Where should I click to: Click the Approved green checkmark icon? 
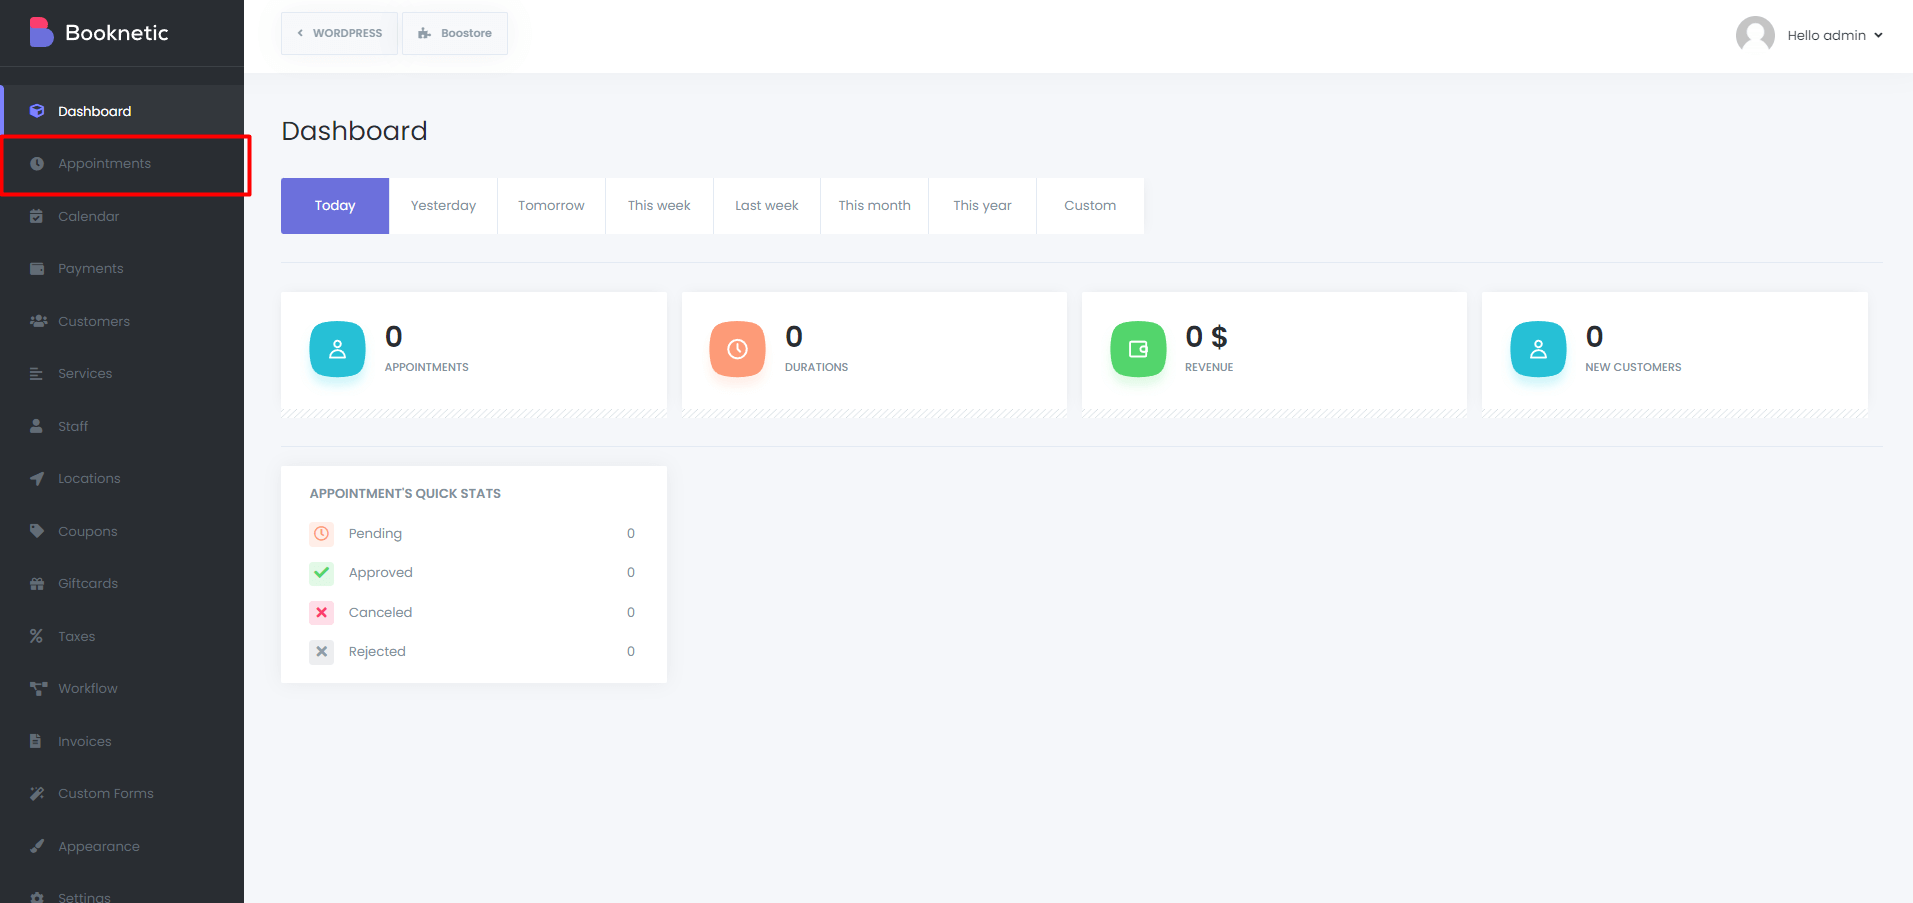pyautogui.click(x=322, y=573)
